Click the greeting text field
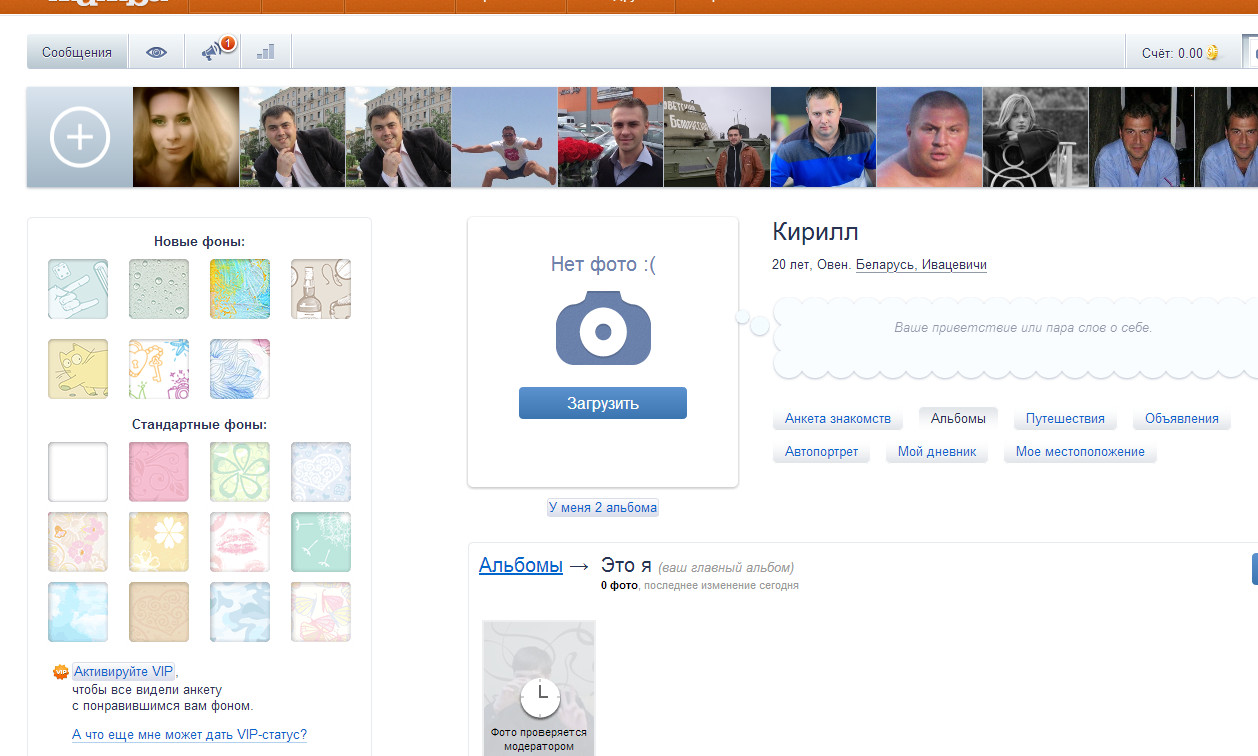This screenshot has height=756, width=1258. point(1022,327)
